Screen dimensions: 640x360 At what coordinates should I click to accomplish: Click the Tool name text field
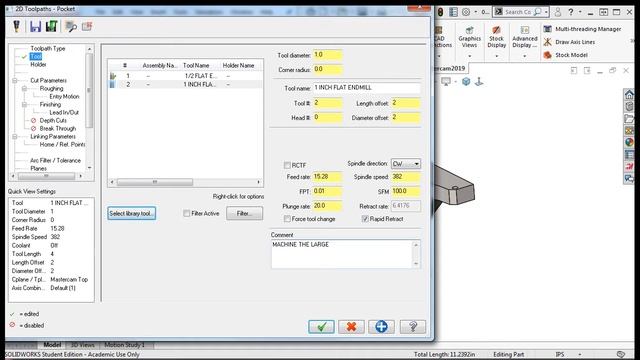pyautogui.click(x=367, y=88)
